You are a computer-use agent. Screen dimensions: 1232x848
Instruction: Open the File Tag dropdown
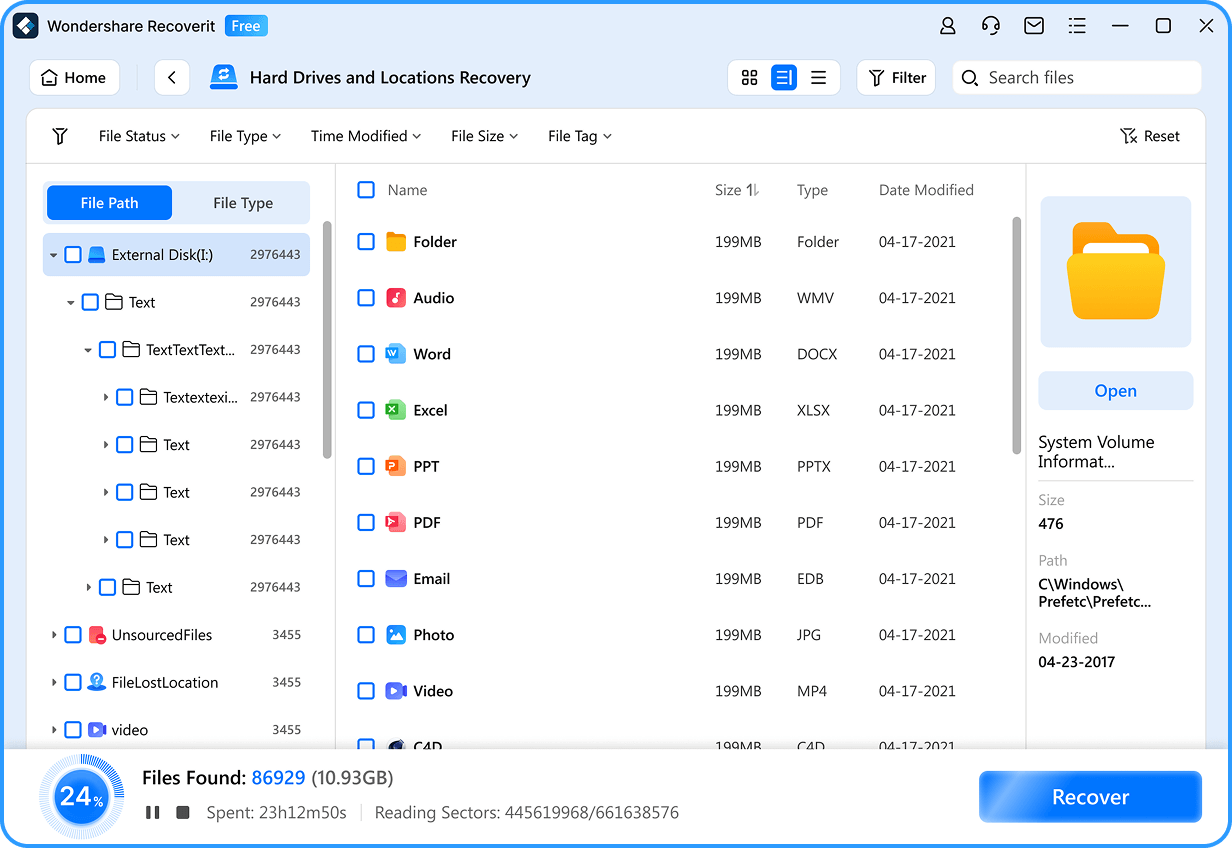coord(580,136)
